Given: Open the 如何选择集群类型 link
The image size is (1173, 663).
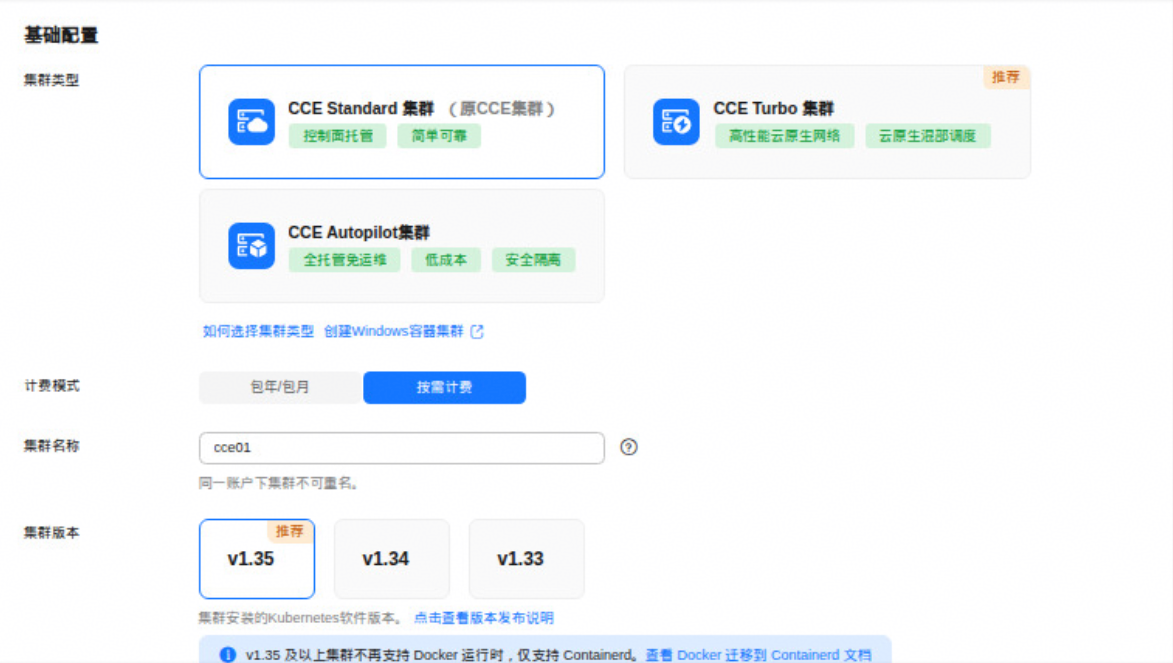Looking at the screenshot, I should click(258, 332).
